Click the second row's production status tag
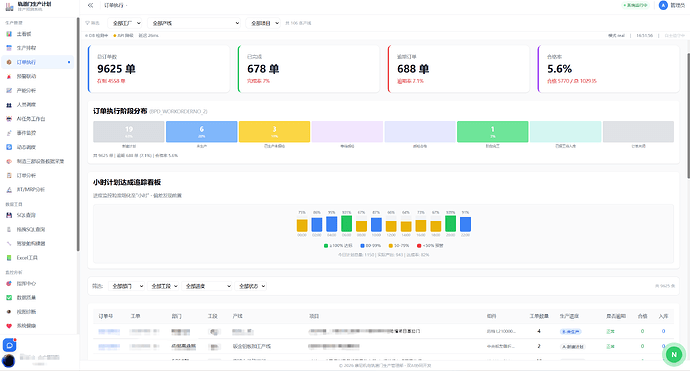690x371 pixels. pos(572,346)
